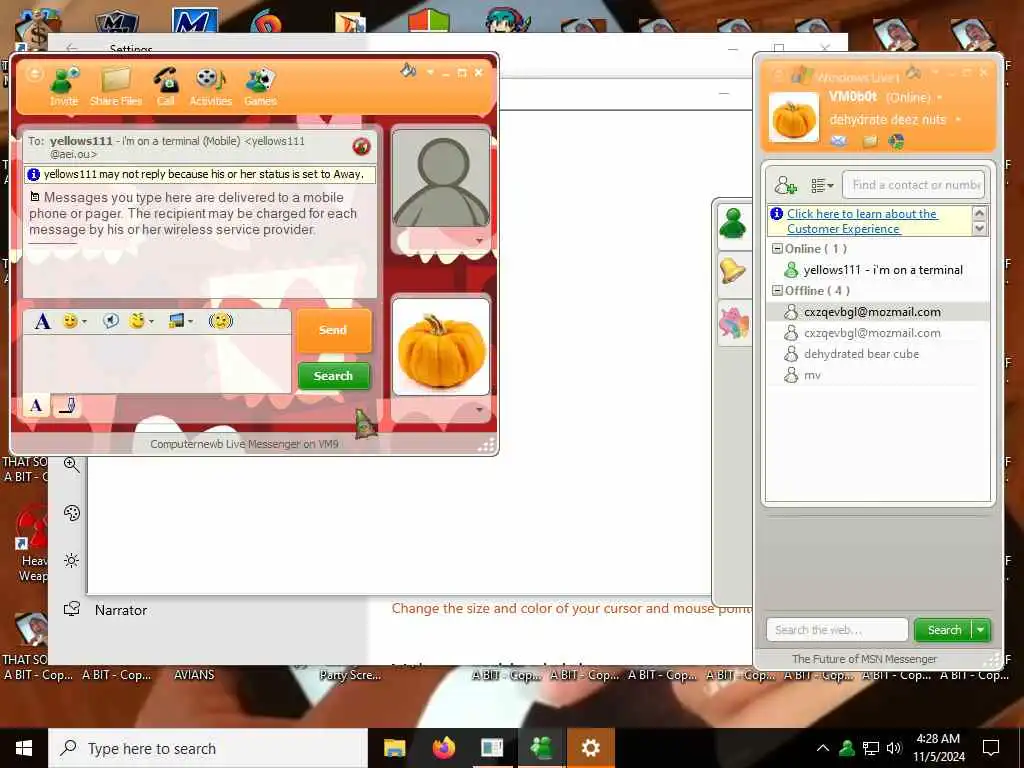
Task: Open the Windows Start menu
Action: tap(24, 748)
